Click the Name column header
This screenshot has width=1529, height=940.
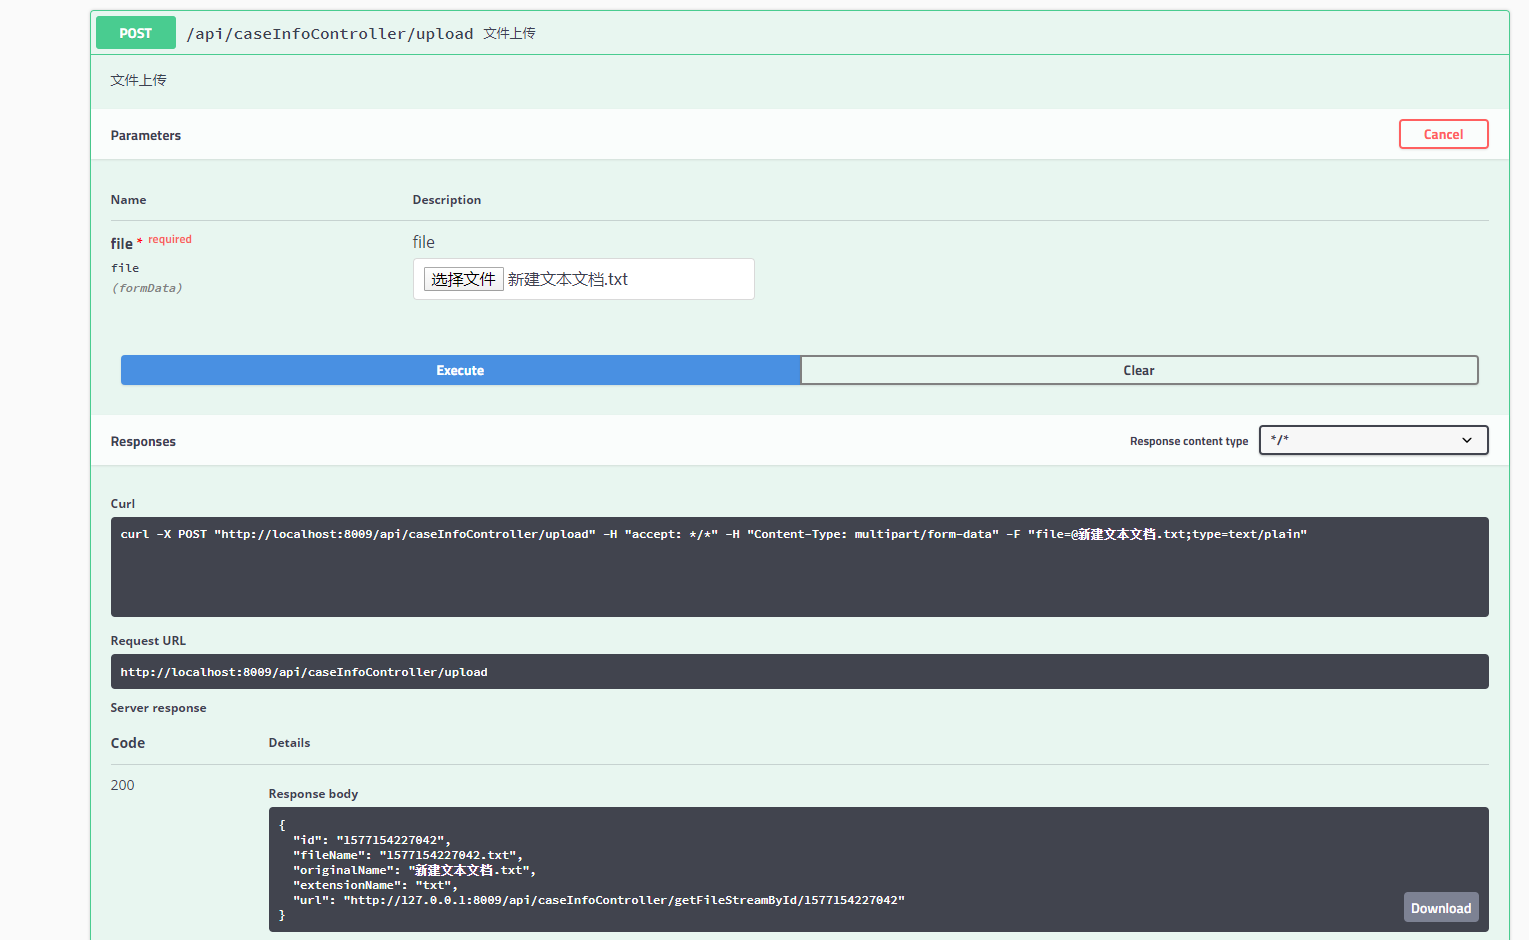point(128,200)
